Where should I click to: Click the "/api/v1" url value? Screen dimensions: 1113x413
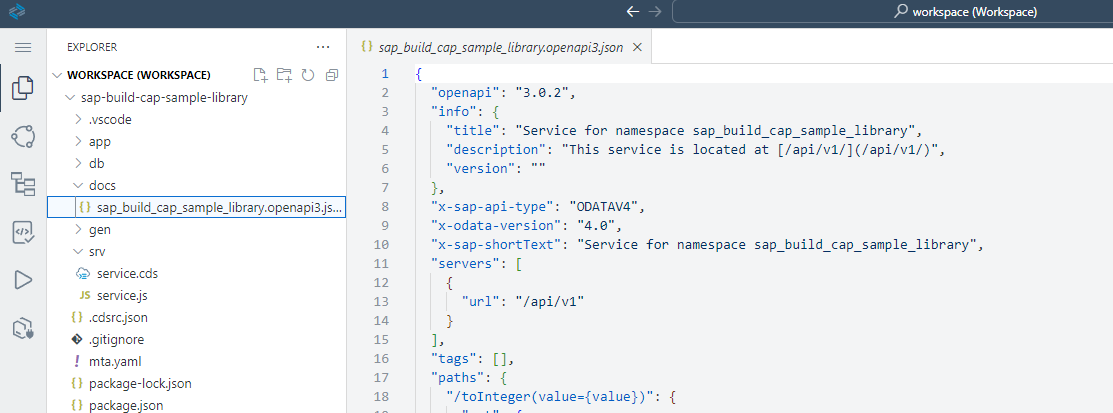coord(552,302)
